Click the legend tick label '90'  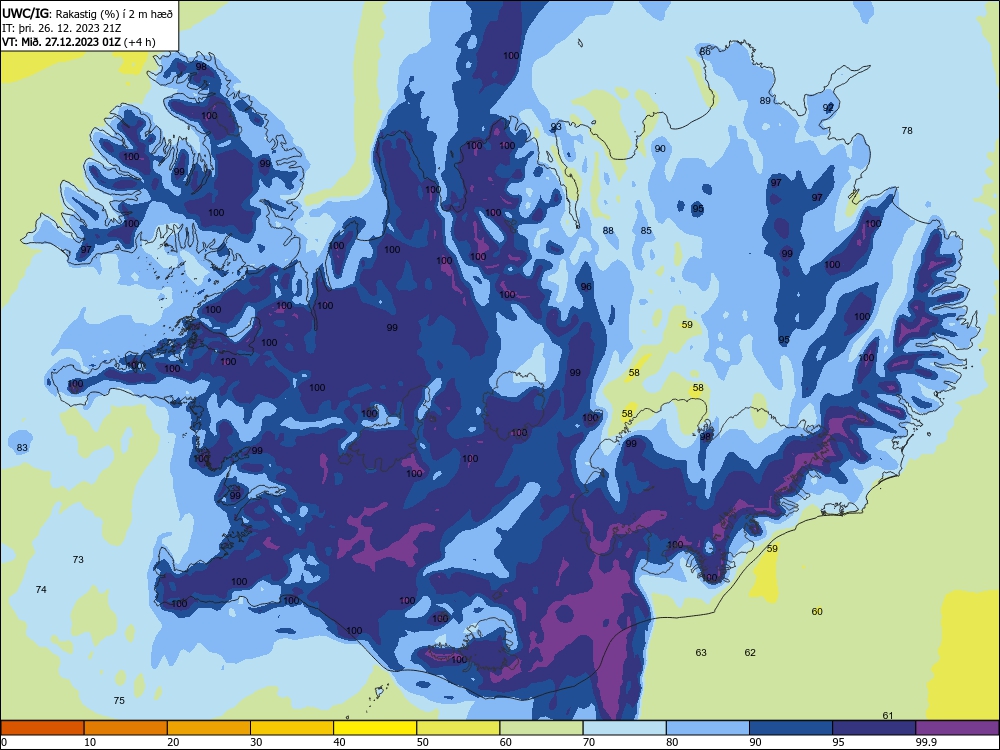755,742
